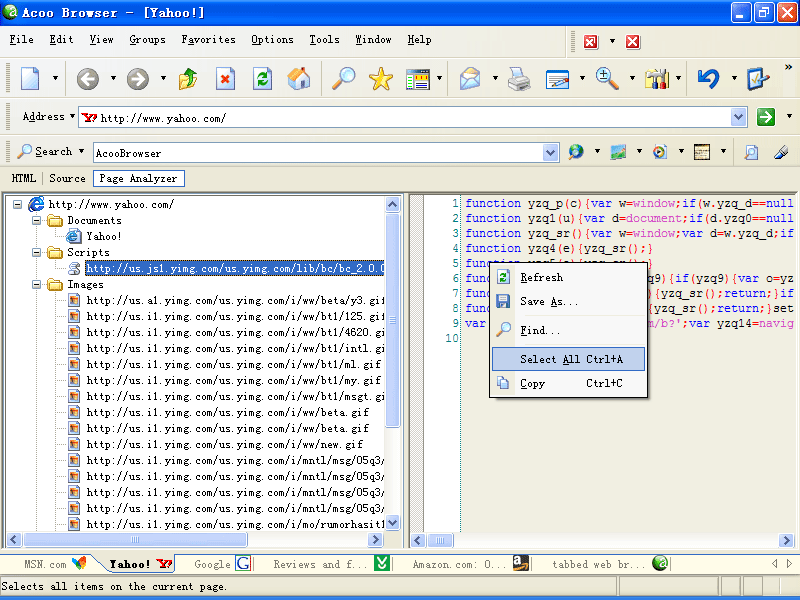Open the Forward button history dropdown arrow
This screenshot has height=600, width=800.
tap(163, 78)
